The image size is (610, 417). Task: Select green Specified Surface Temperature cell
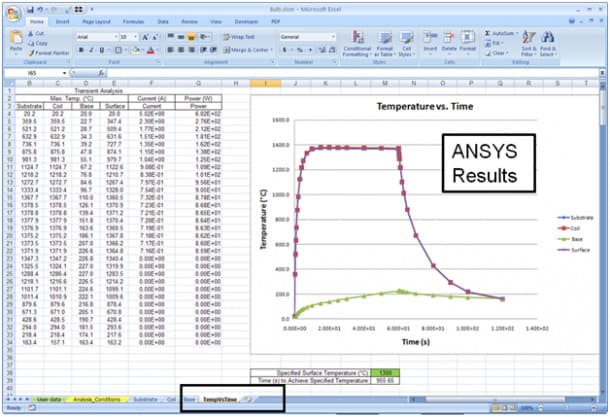(x=385, y=373)
